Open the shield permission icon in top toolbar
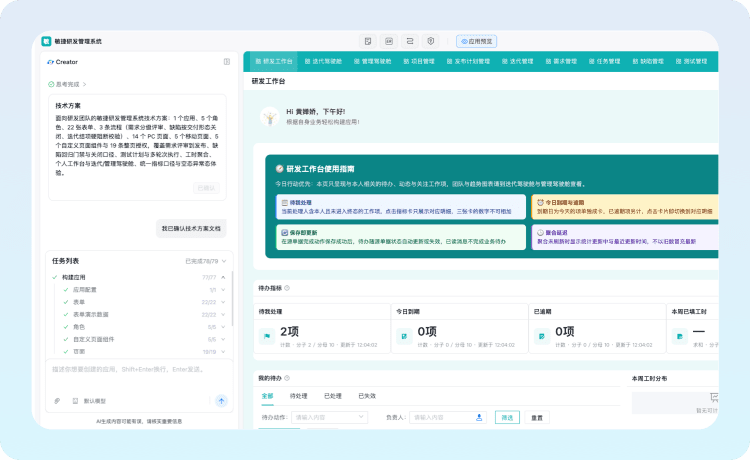Image resolution: width=750 pixels, height=460 pixels. pos(430,41)
